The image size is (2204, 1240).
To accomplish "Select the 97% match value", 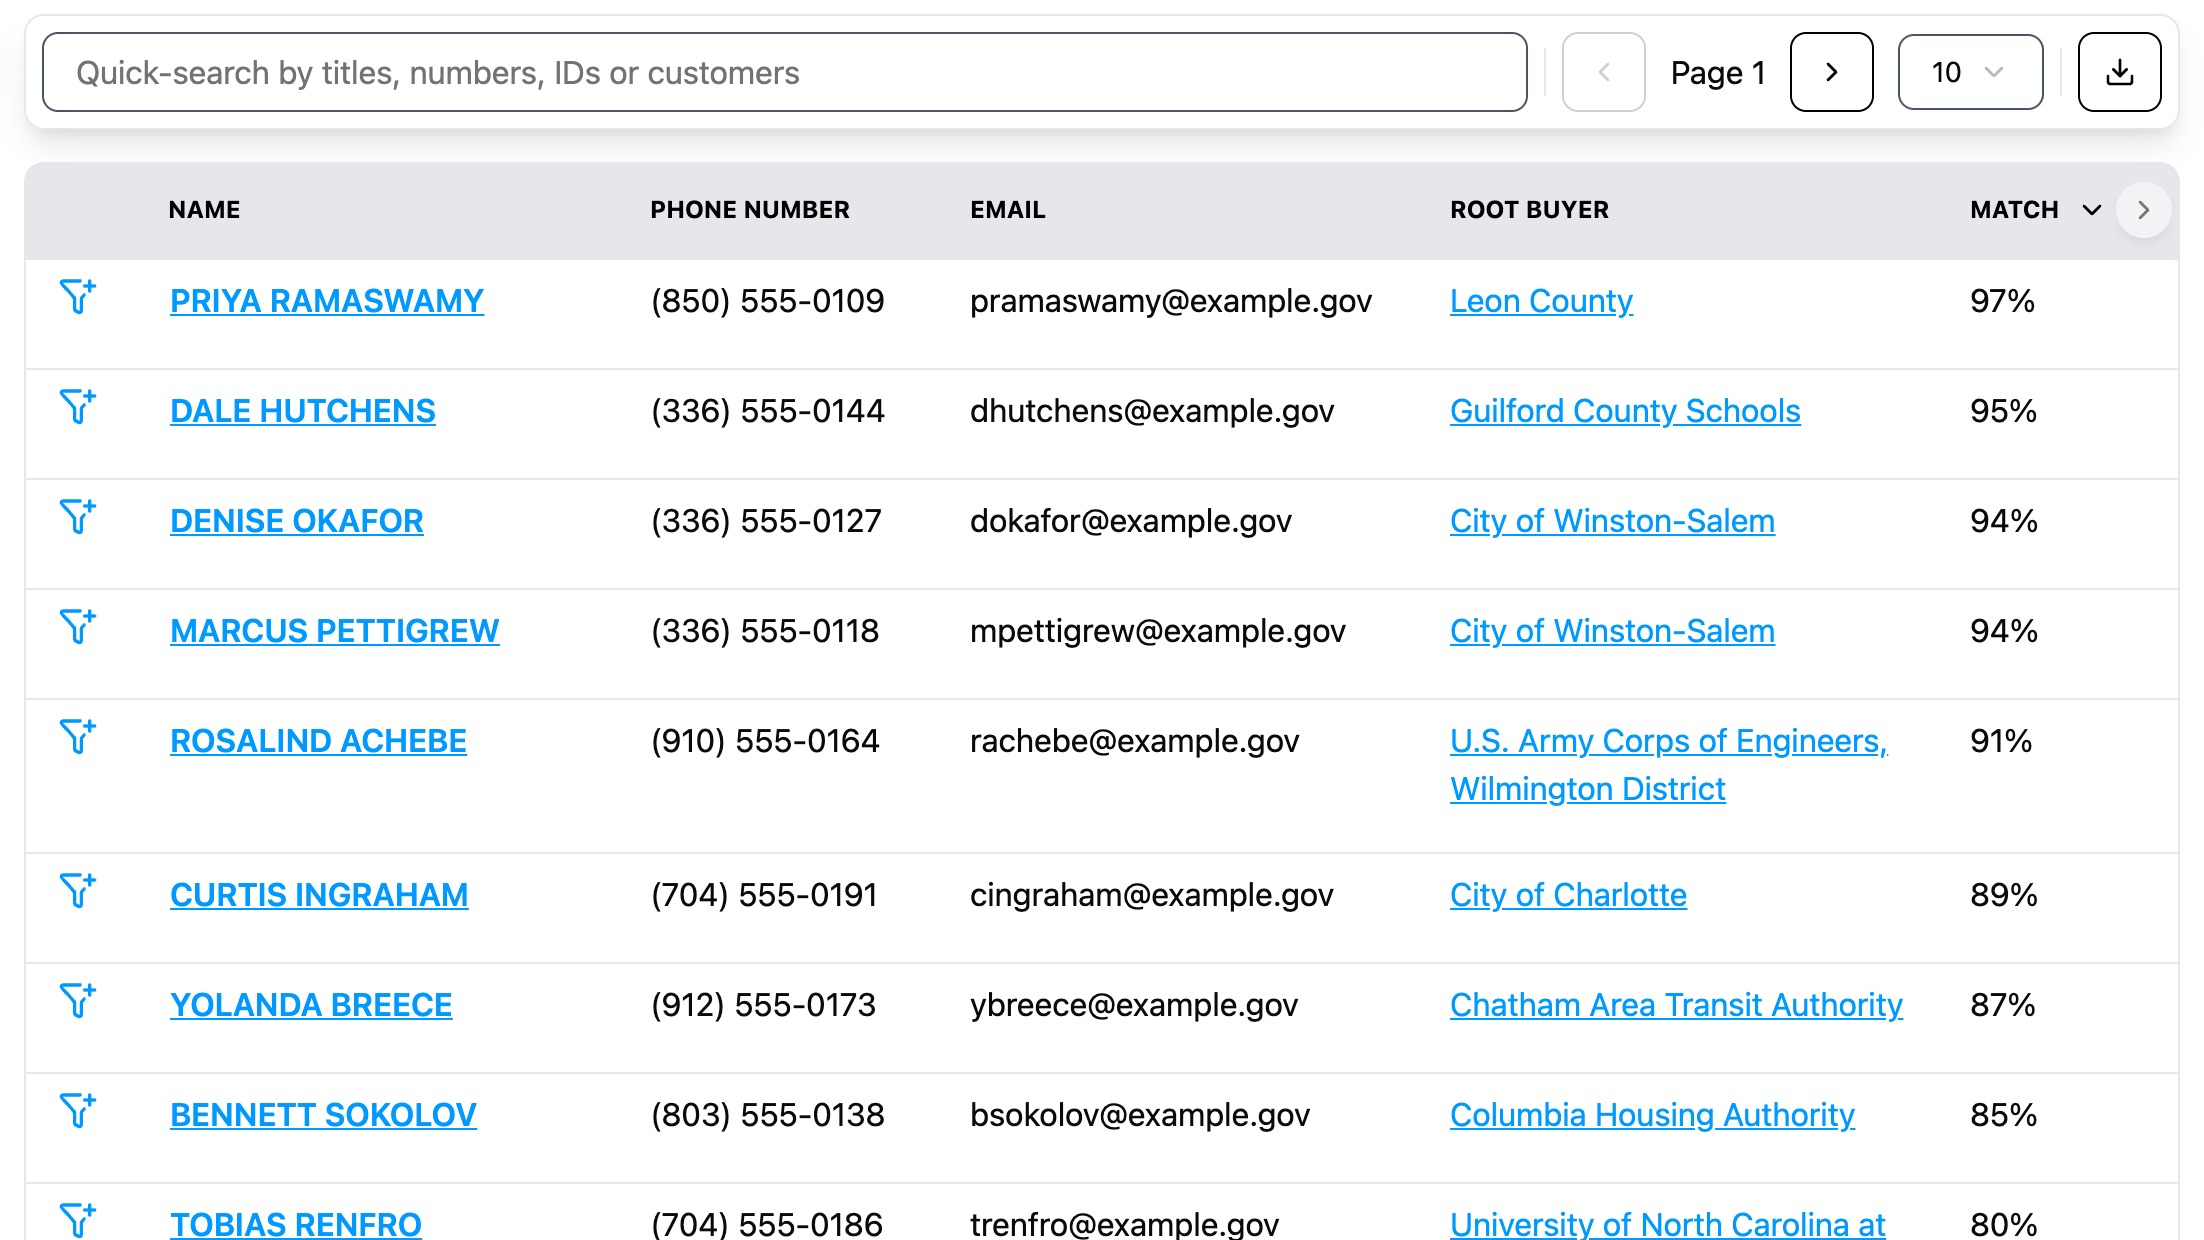I will 2002,301.
